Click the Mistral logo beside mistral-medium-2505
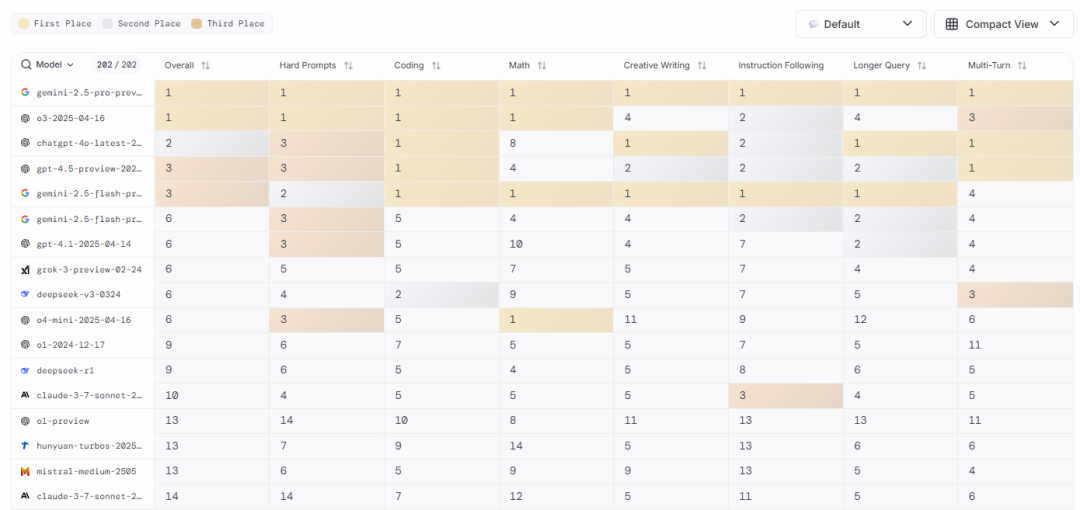 [x=25, y=470]
